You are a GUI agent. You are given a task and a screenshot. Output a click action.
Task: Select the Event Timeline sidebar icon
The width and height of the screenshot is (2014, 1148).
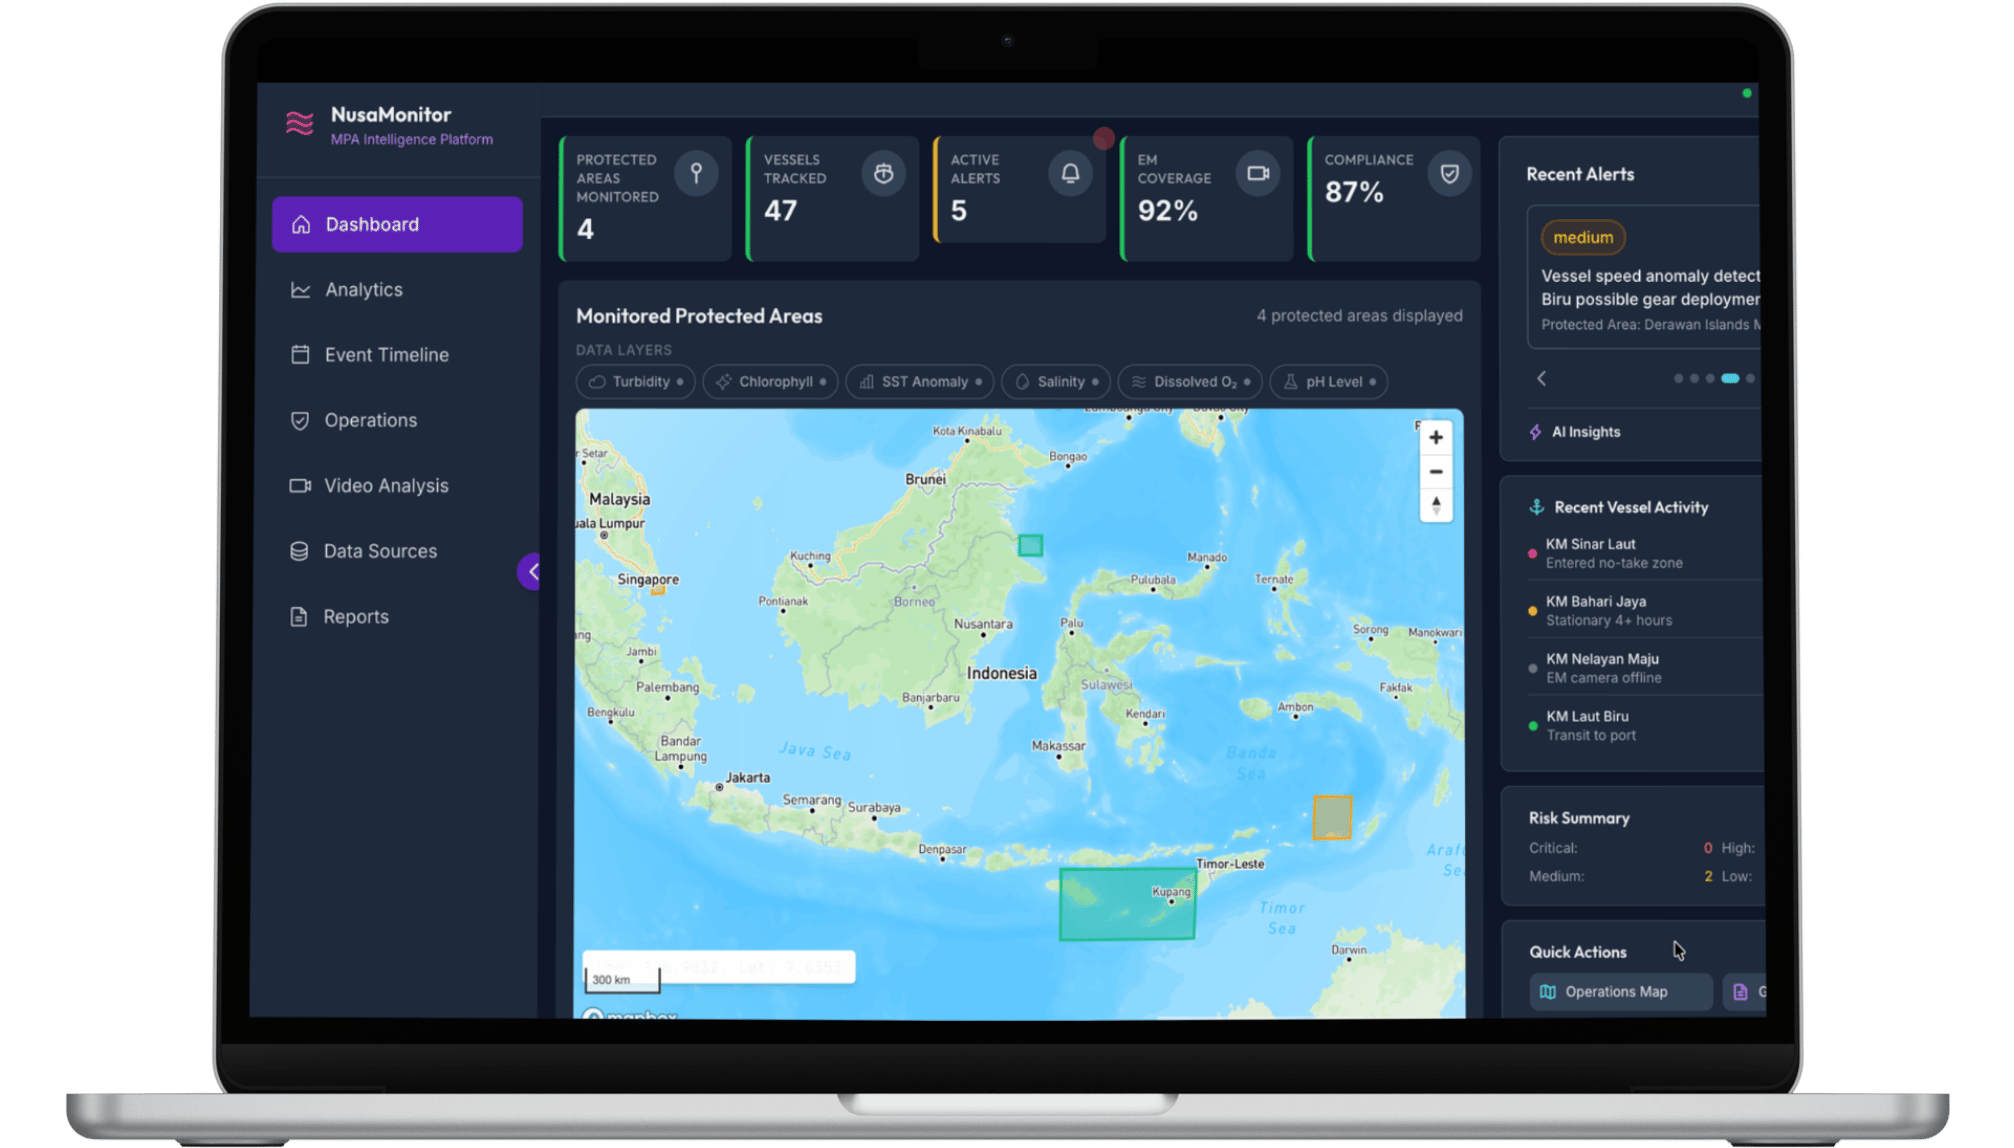(x=299, y=354)
